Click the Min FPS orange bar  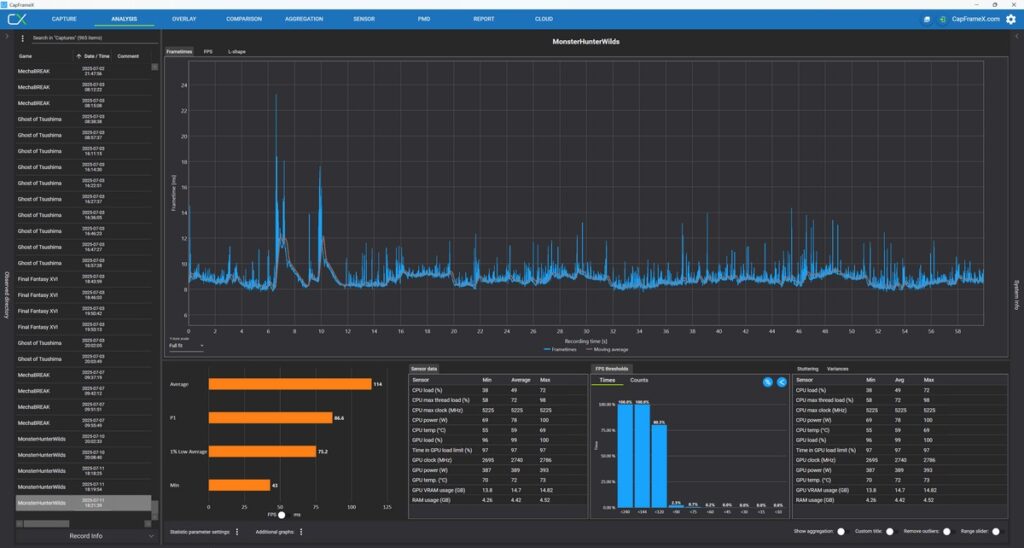(x=240, y=485)
